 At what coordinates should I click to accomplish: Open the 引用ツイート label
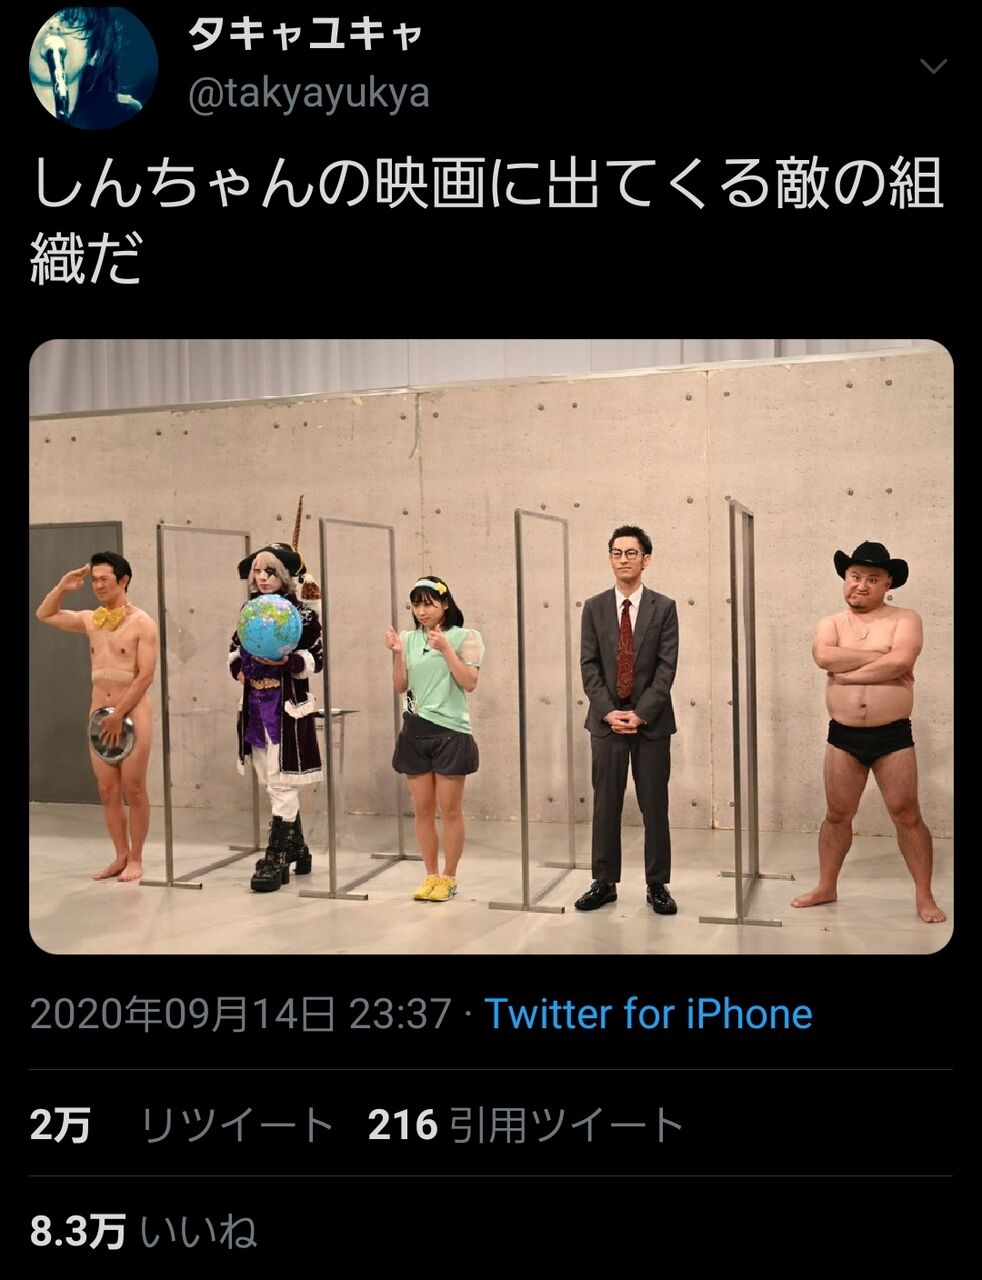(565, 1126)
